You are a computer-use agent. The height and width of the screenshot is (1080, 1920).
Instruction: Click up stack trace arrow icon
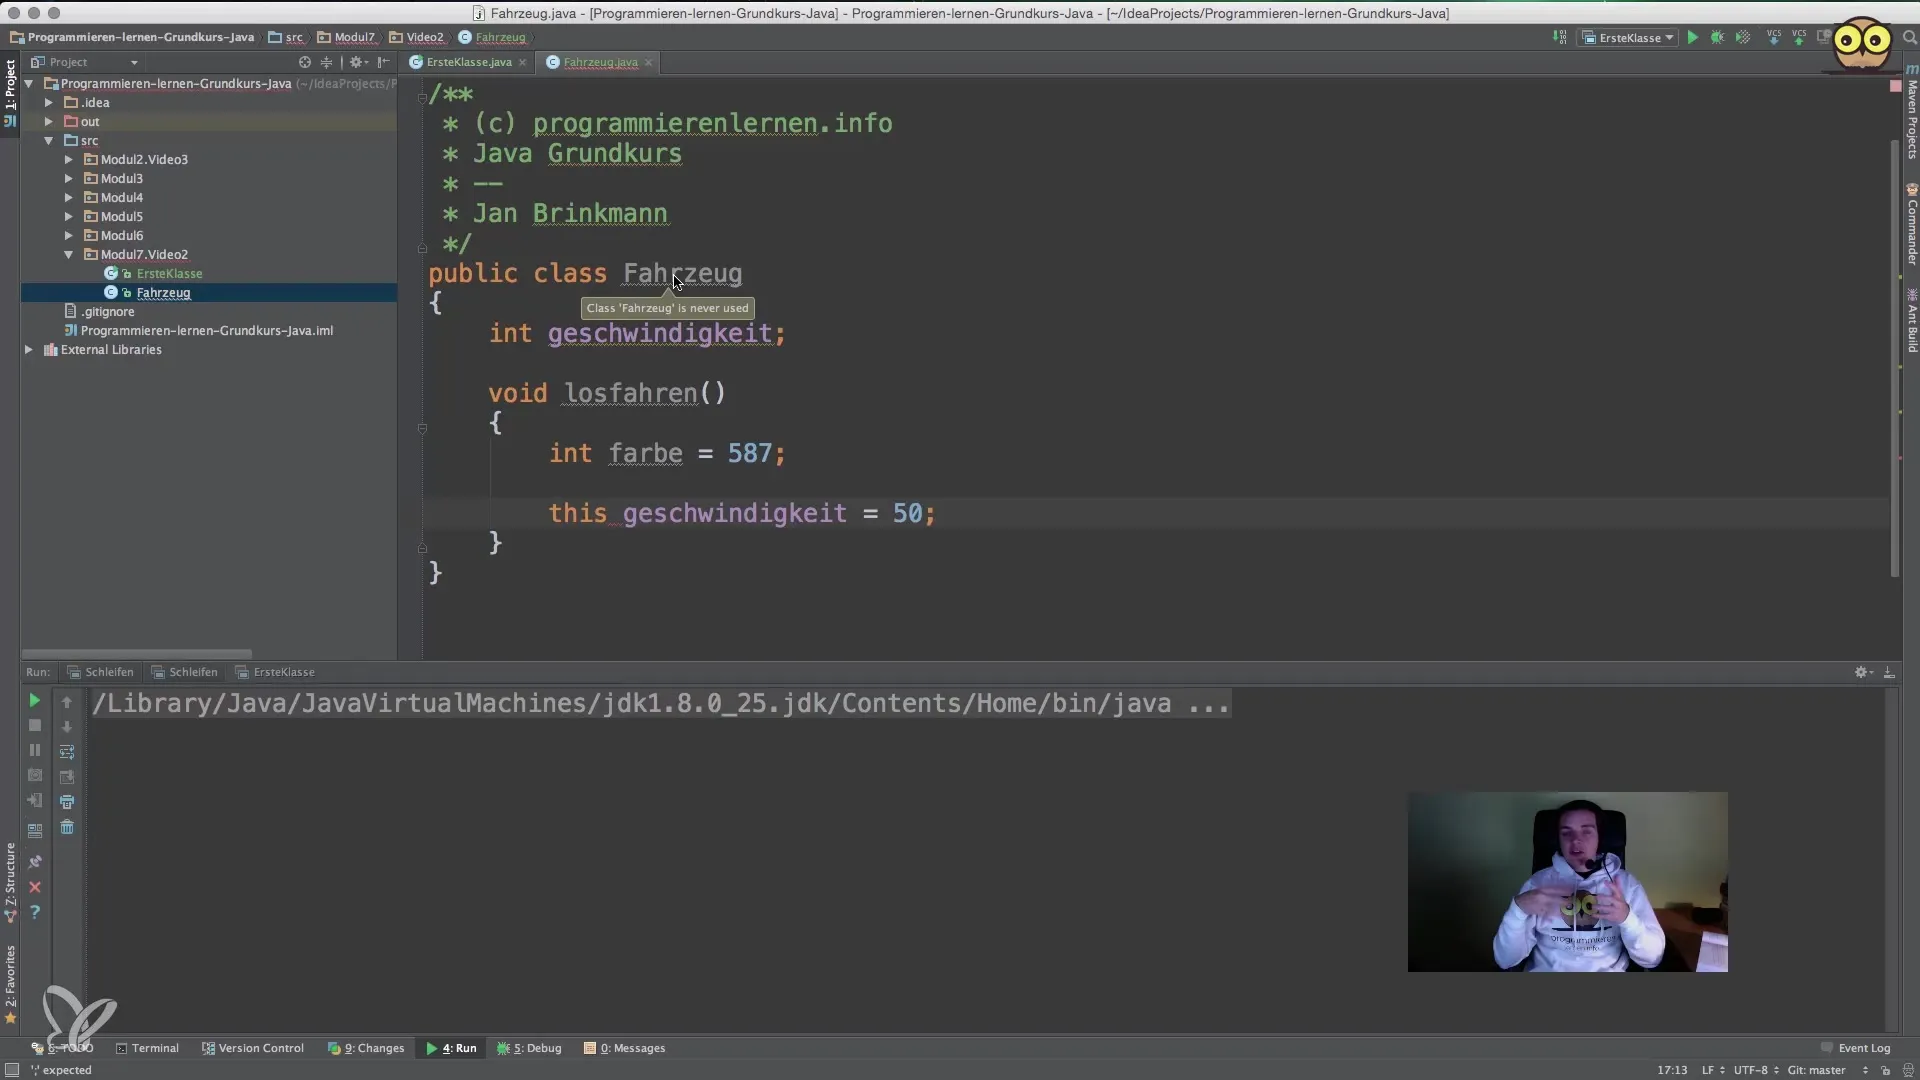click(x=67, y=702)
